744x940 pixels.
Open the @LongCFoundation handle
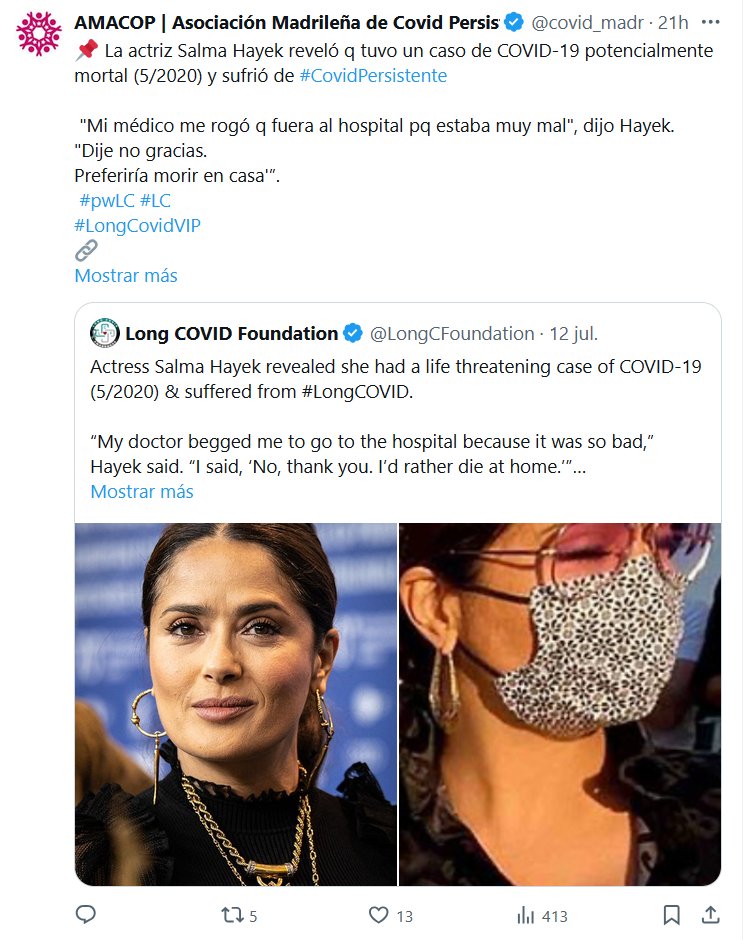[x=452, y=333]
